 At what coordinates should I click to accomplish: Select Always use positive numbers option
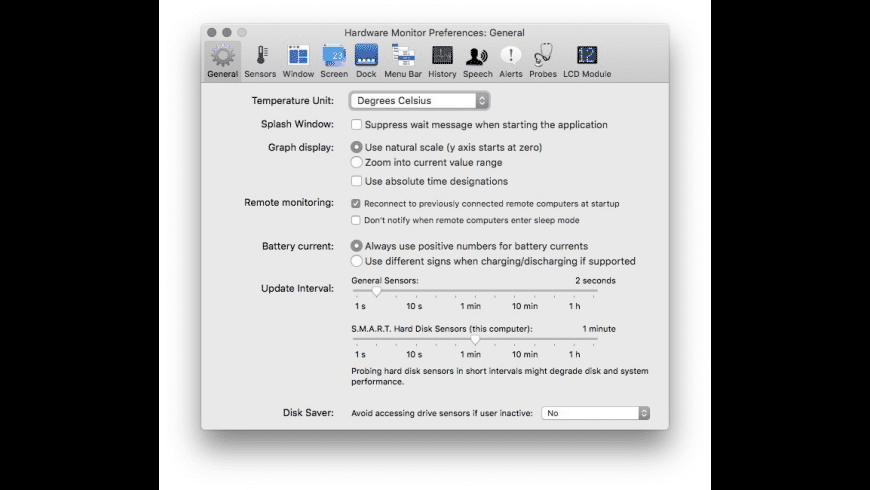click(x=356, y=246)
